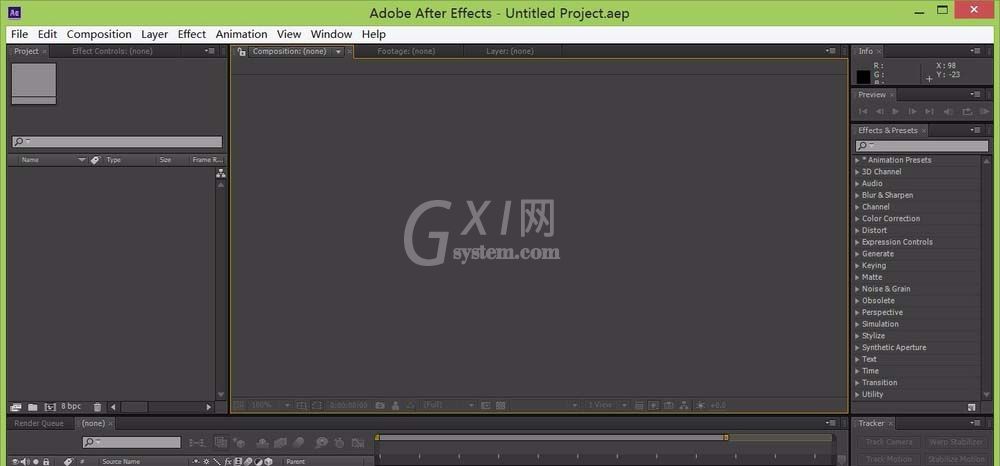Play the preview with the play button

895,112
